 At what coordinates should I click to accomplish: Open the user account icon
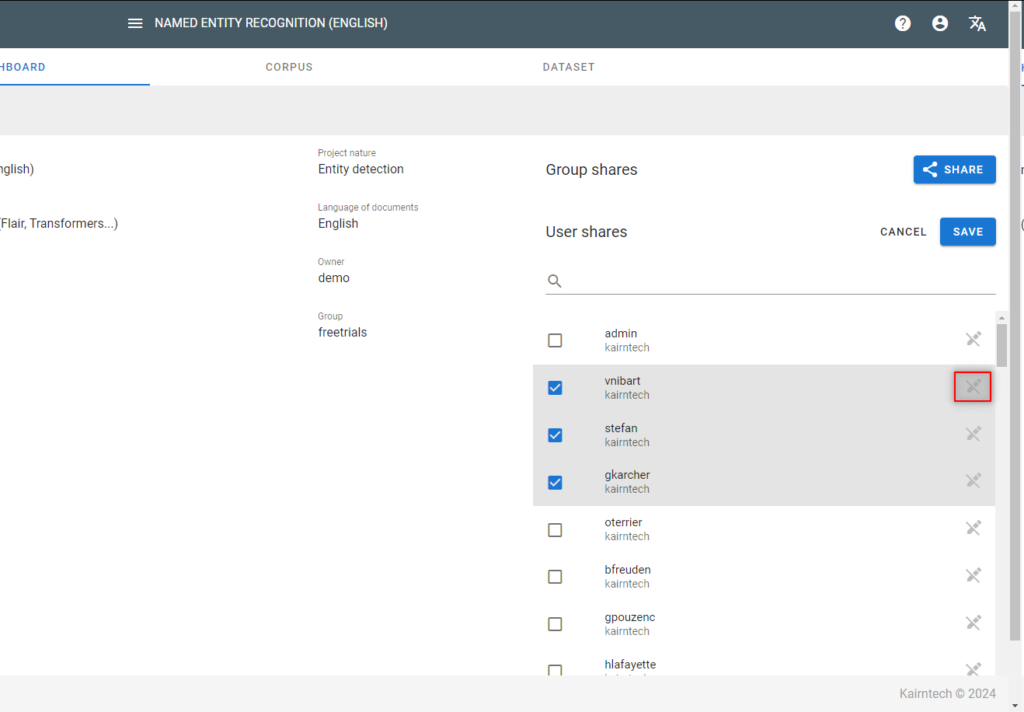click(x=940, y=24)
